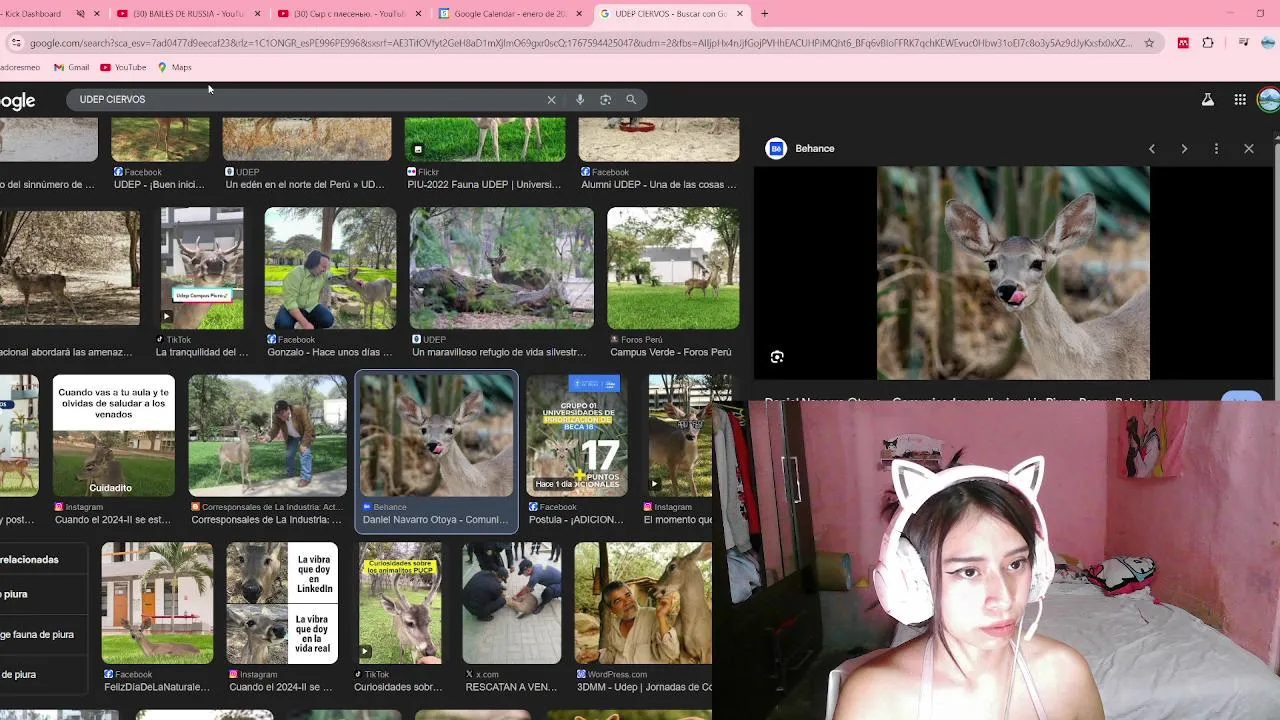The image size is (1280, 720).
Task: Open the Google account avatar
Action: (x=1269, y=100)
